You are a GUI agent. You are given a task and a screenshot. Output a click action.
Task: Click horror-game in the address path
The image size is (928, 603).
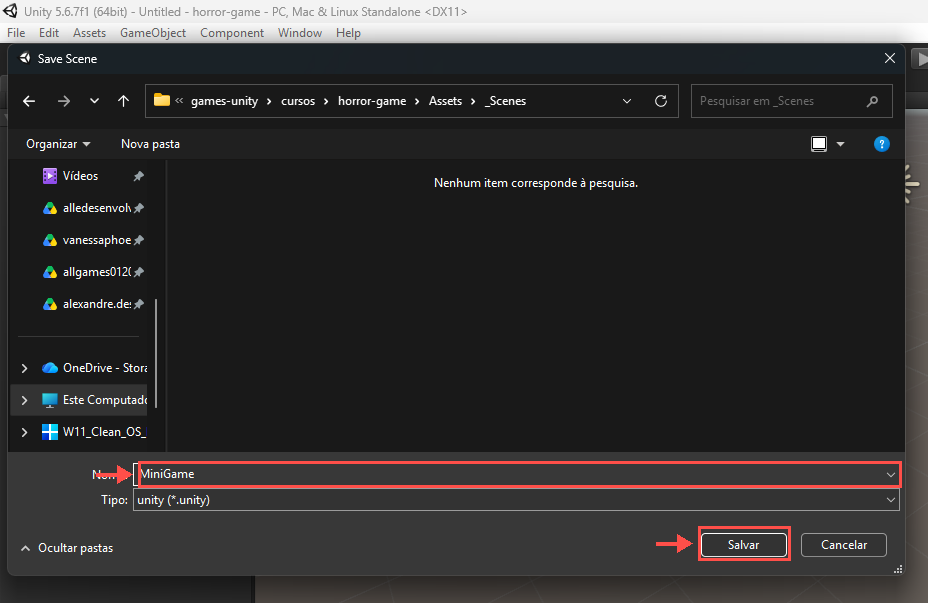(372, 101)
